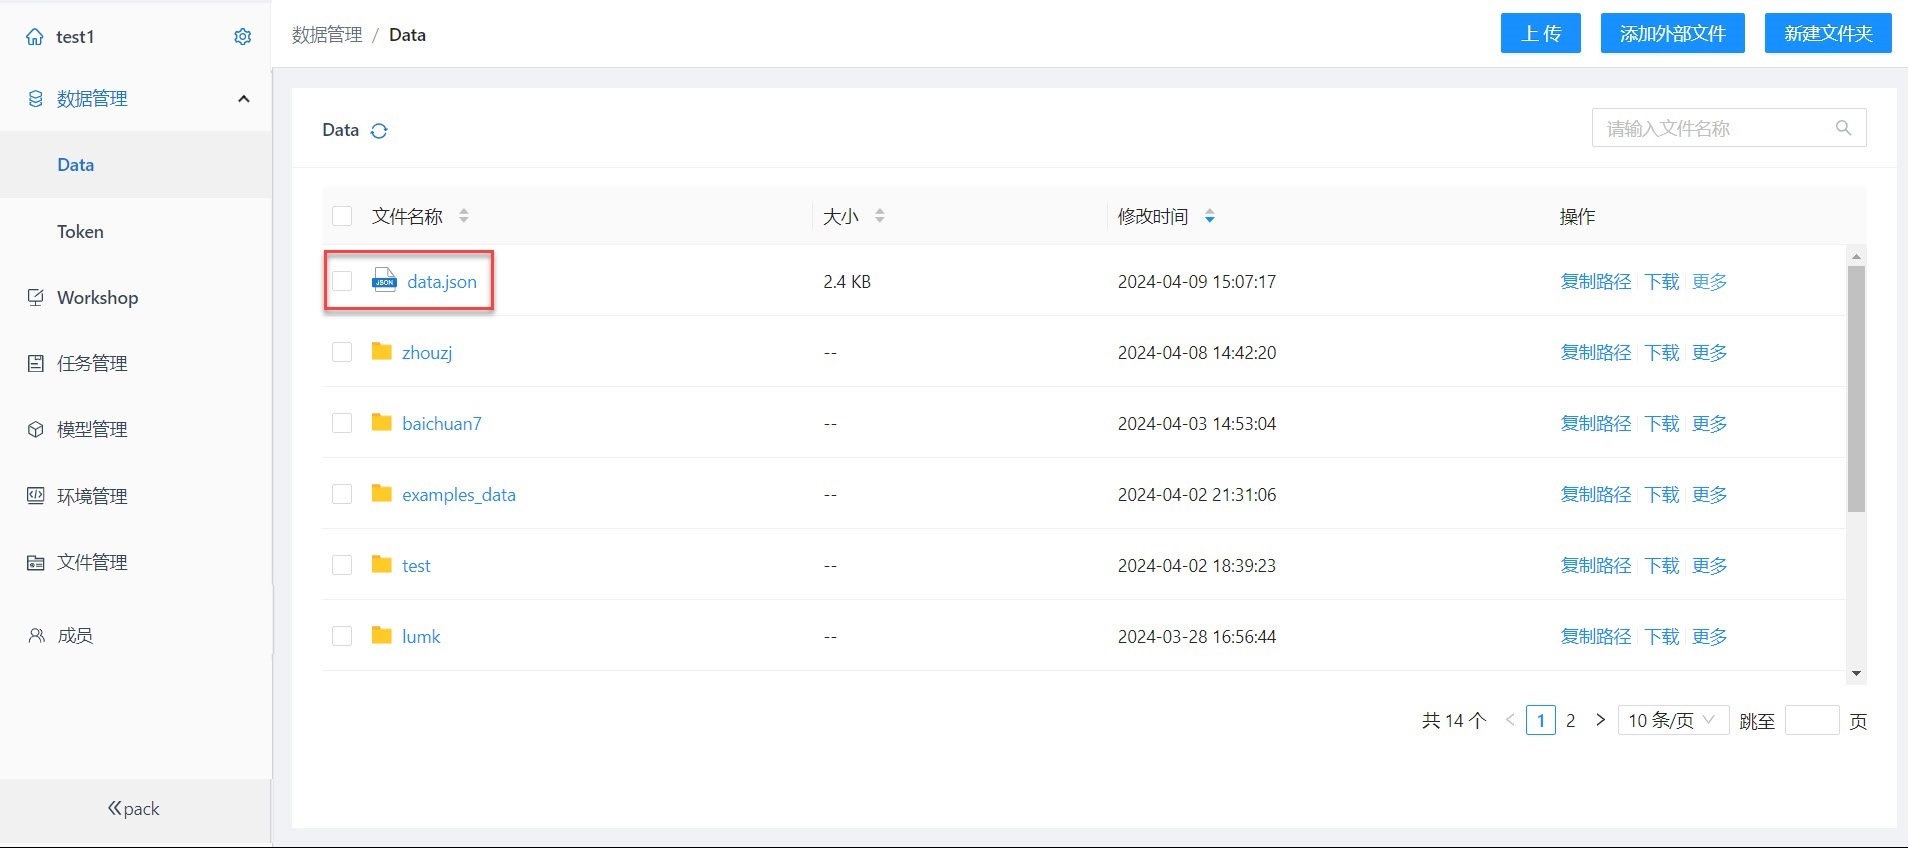Go to next page using arrow

tap(1600, 720)
